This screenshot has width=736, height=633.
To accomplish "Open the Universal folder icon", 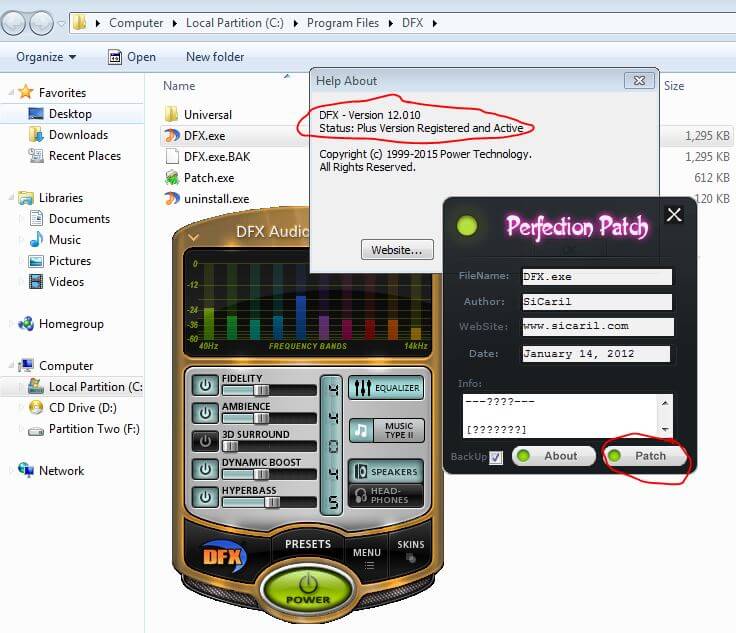I will pos(172,114).
